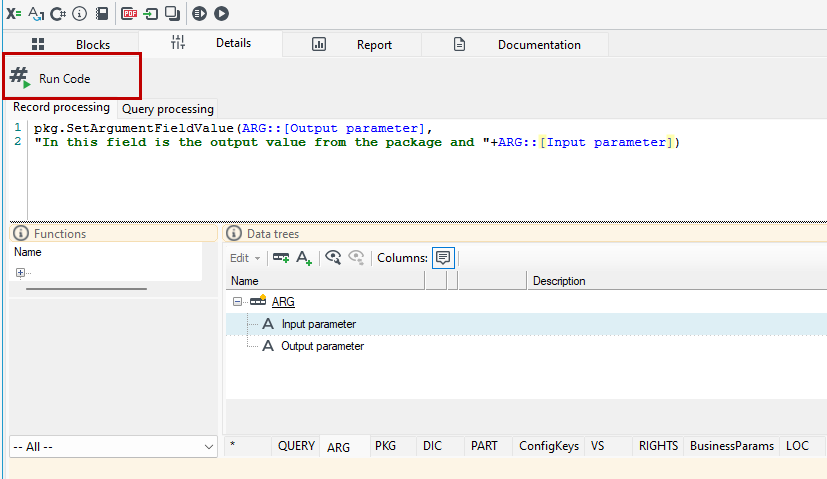
Task: Switch to the RIGHTS tab
Action: pyautogui.click(x=658, y=446)
